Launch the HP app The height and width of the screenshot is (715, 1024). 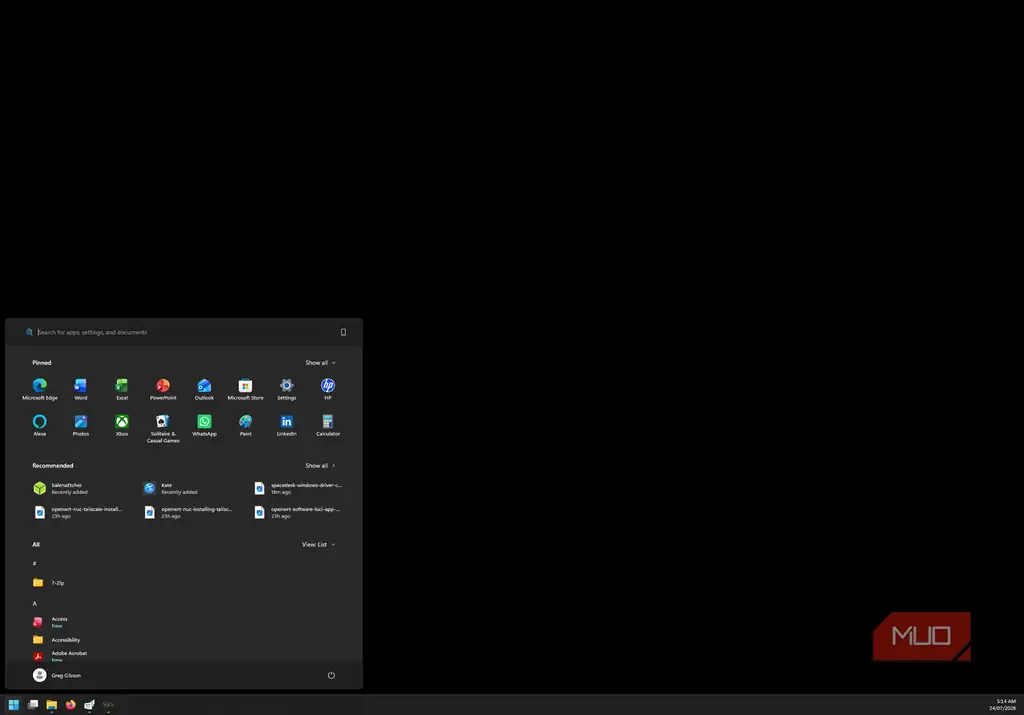pyautogui.click(x=328, y=389)
